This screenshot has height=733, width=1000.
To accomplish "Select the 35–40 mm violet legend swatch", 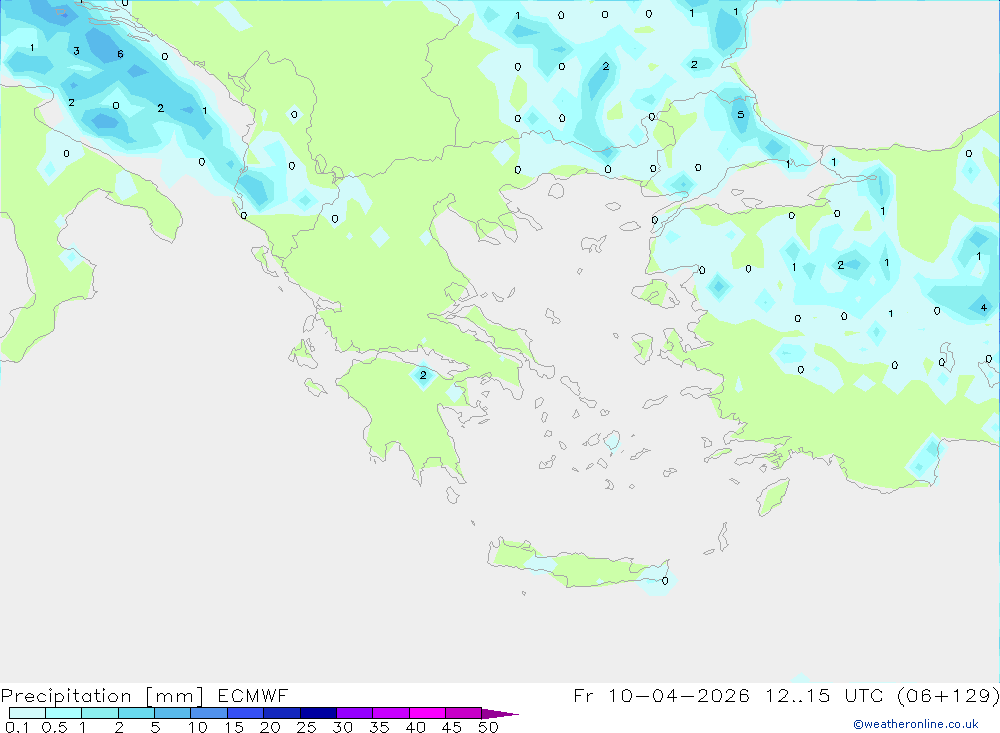I will pyautogui.click(x=391, y=713).
